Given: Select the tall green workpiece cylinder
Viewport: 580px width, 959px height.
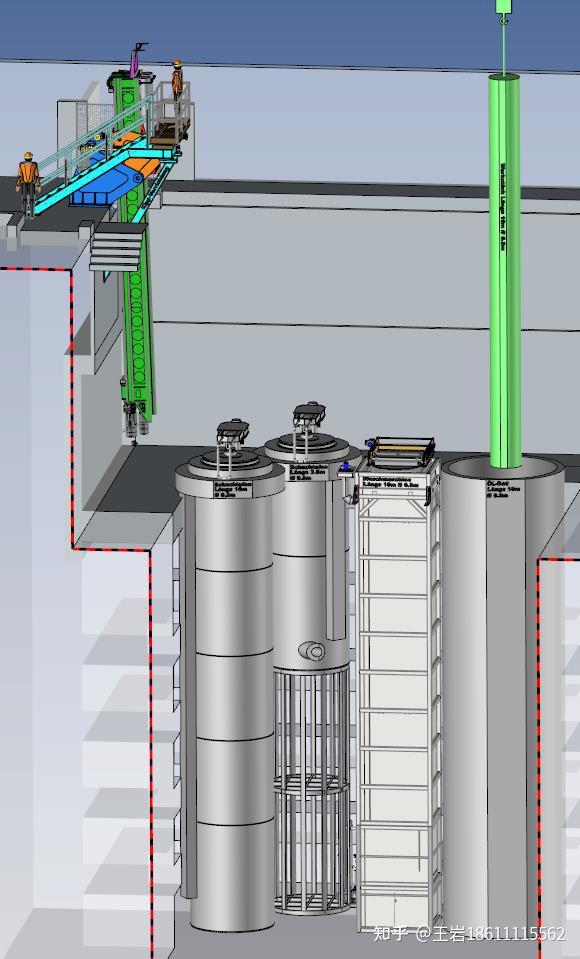Looking at the screenshot, I should pos(505,270).
